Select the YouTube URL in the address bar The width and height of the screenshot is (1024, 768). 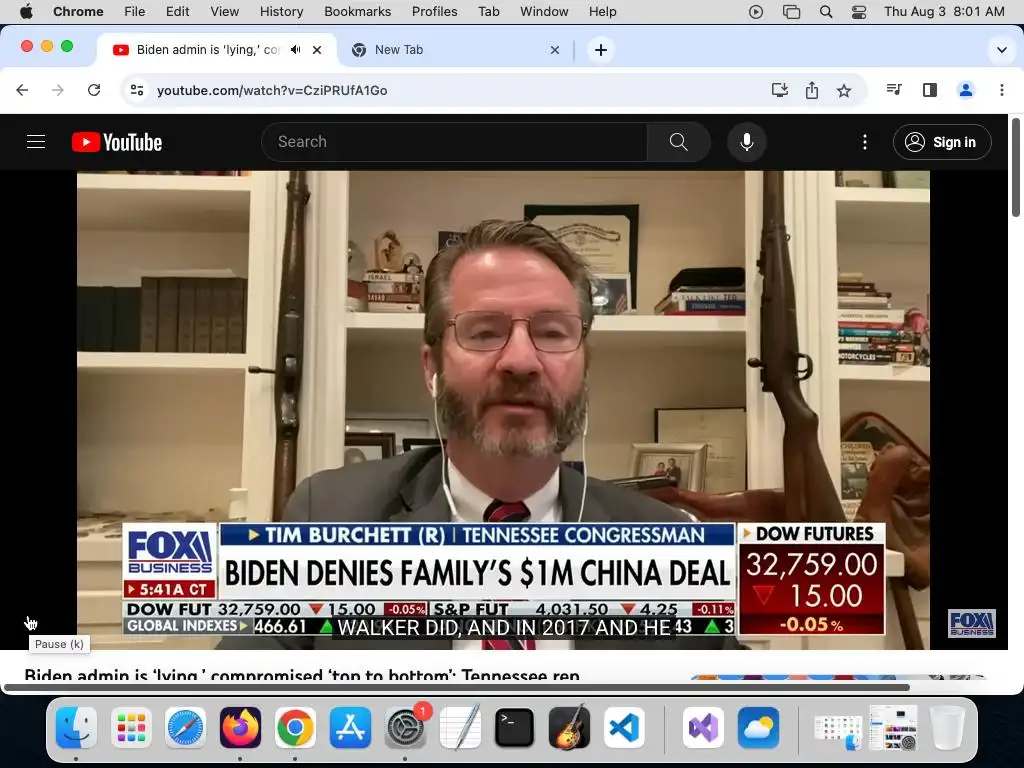click(272, 90)
